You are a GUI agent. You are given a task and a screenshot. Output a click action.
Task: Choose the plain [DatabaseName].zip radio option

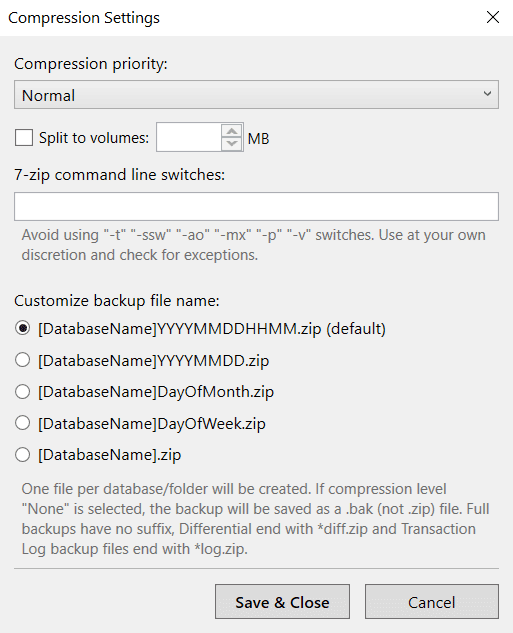point(23,455)
